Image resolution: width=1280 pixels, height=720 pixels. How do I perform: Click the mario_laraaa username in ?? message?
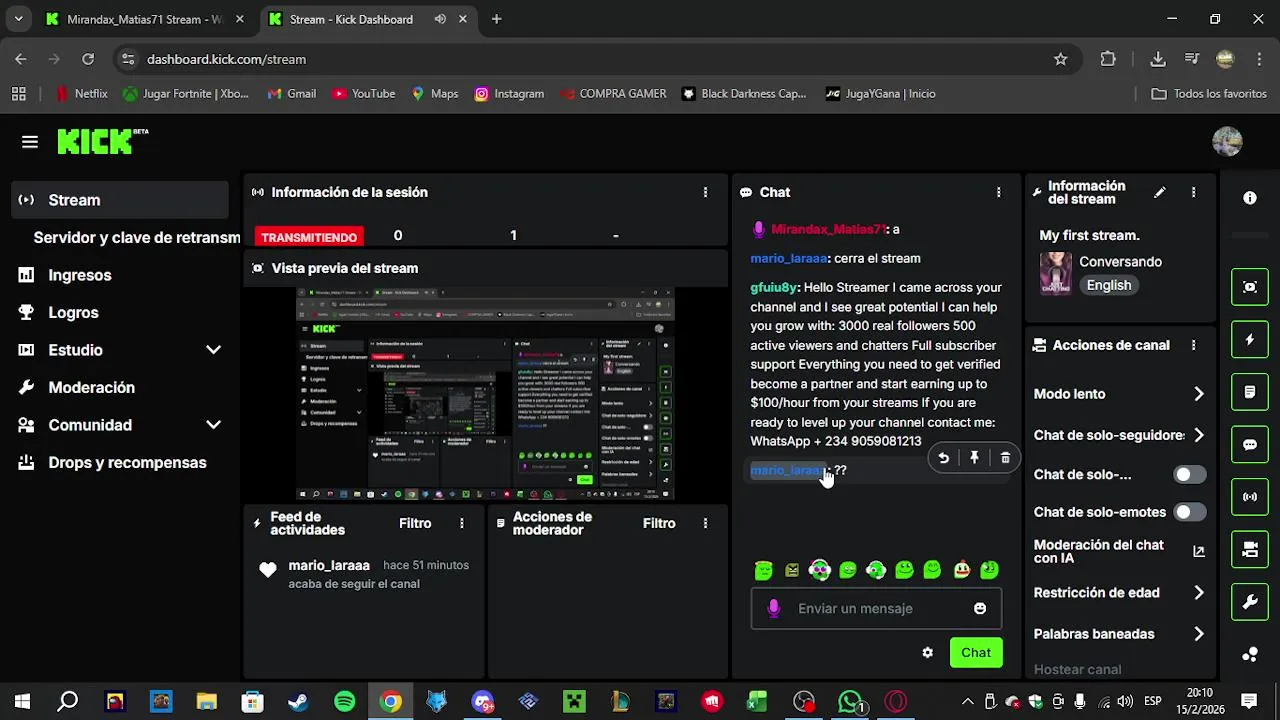tap(788, 470)
